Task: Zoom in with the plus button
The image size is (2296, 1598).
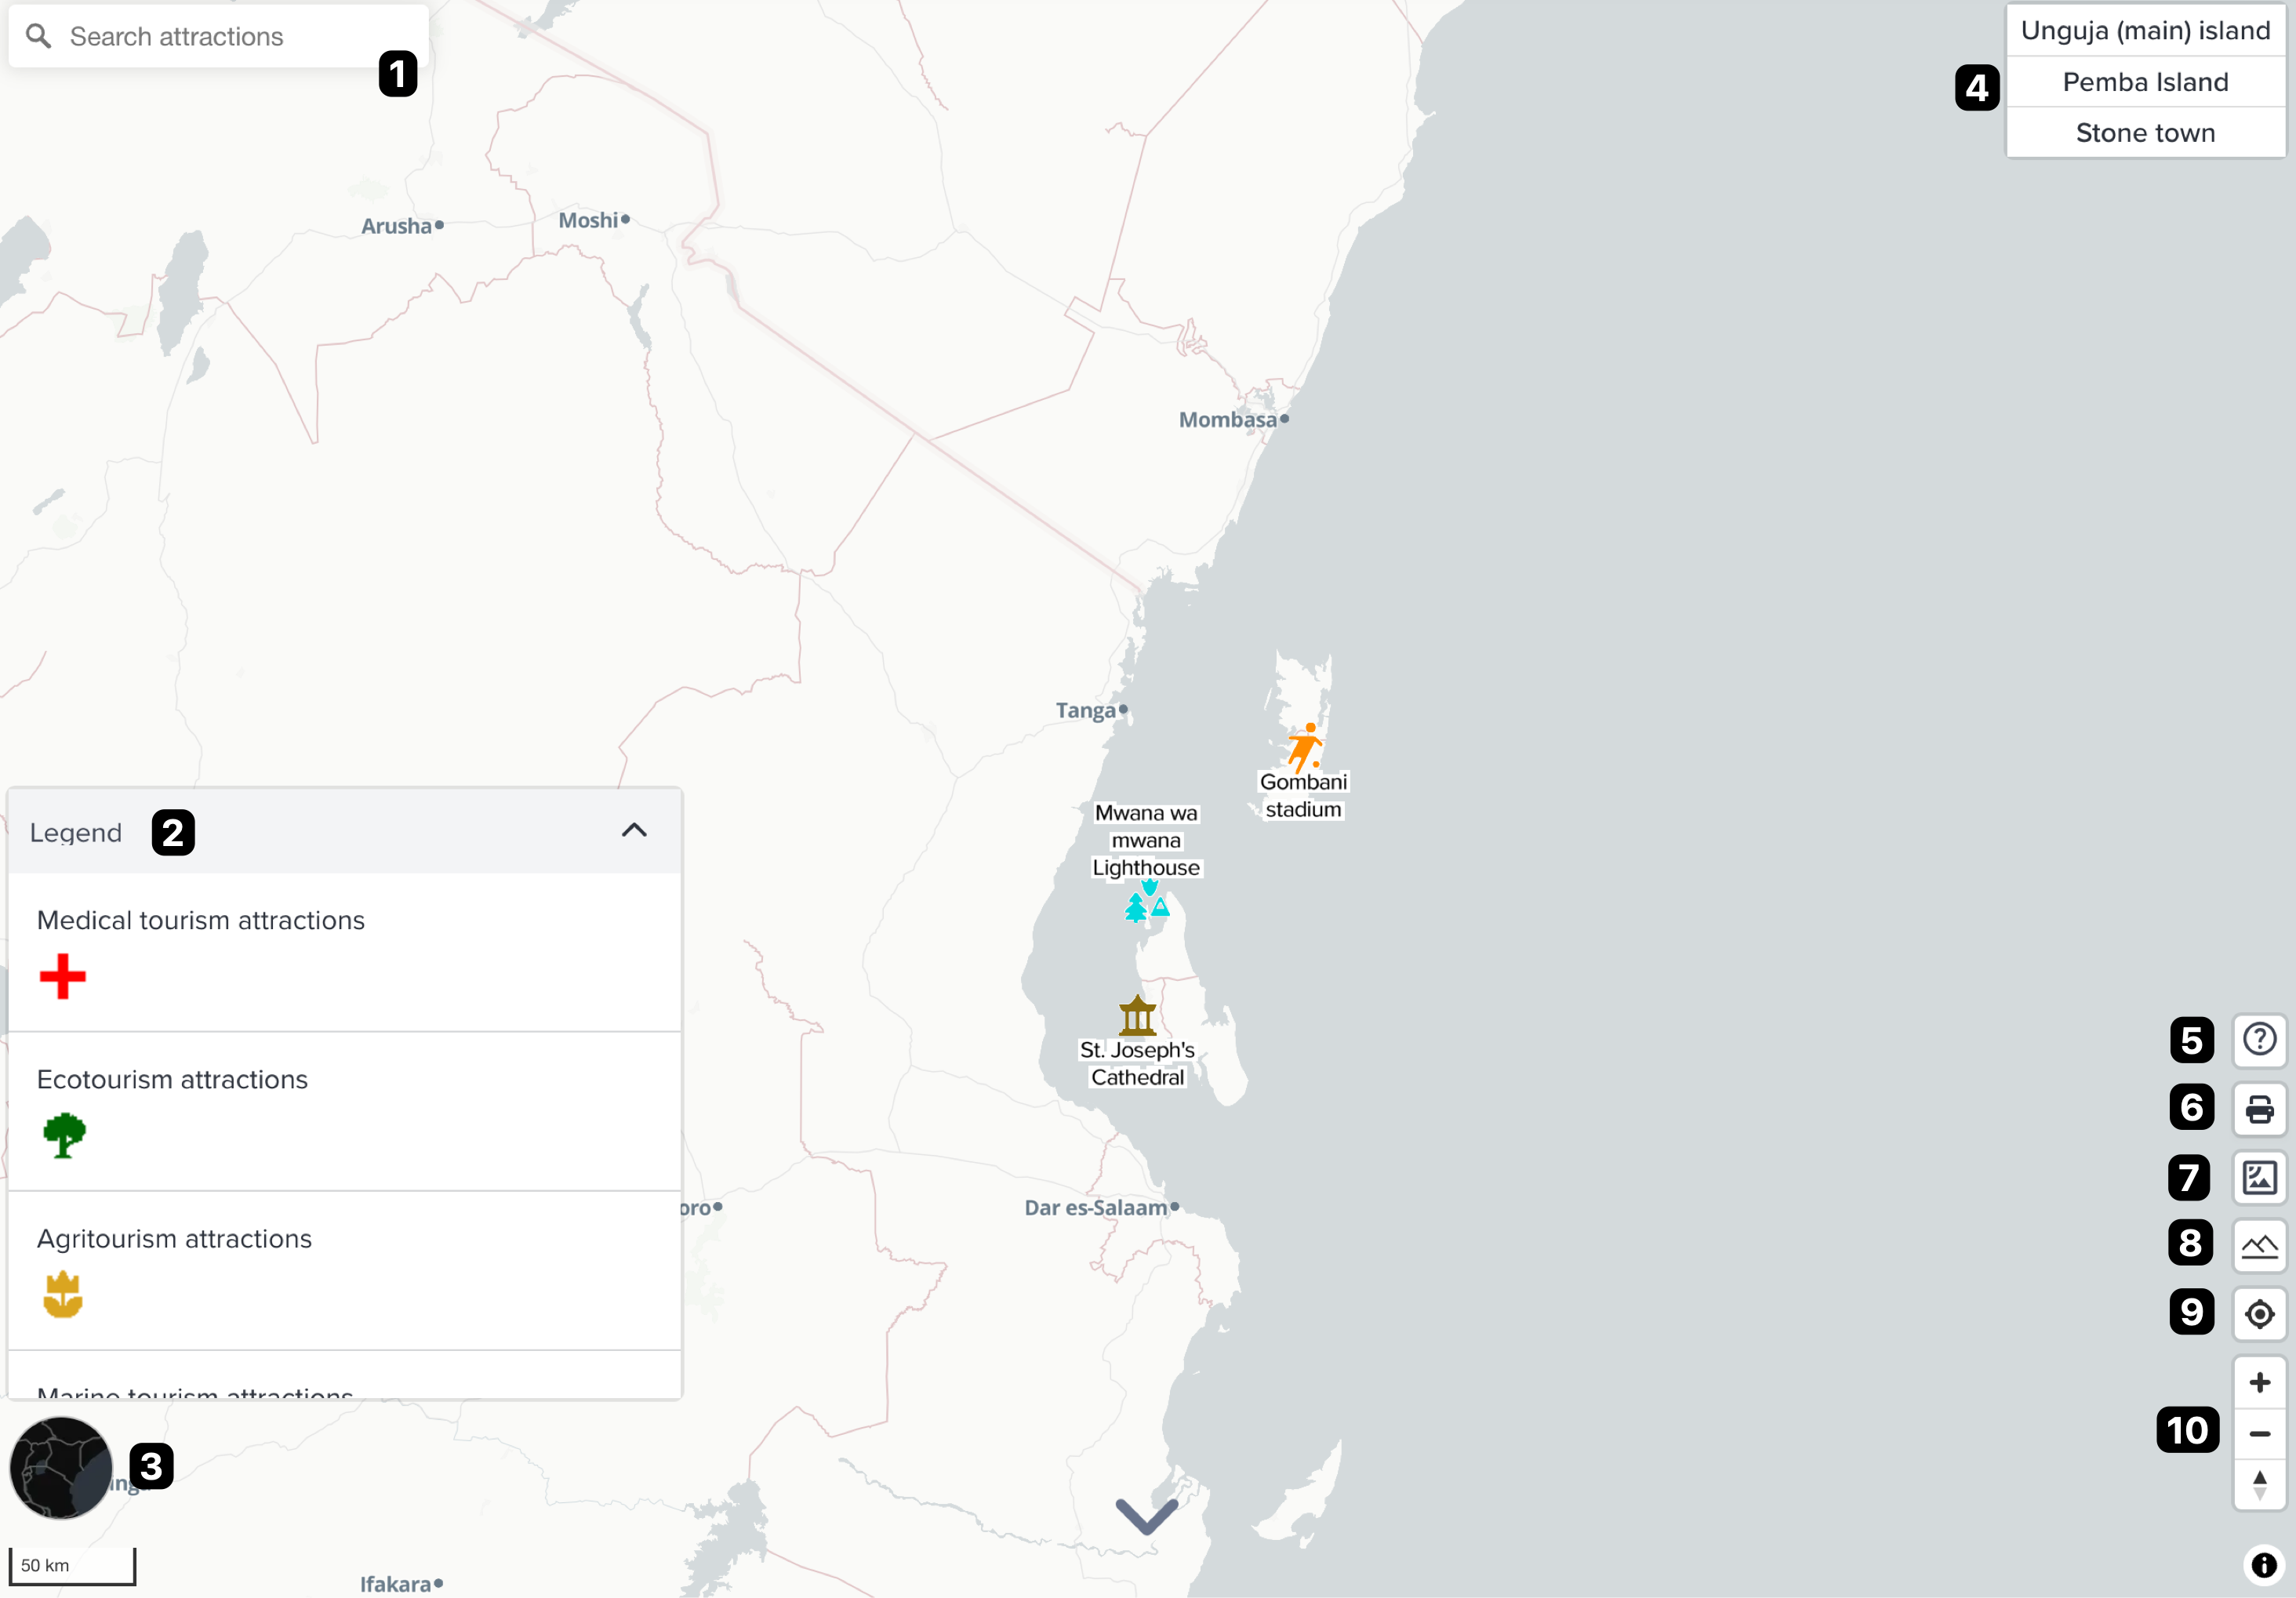Action: coord(2261,1382)
